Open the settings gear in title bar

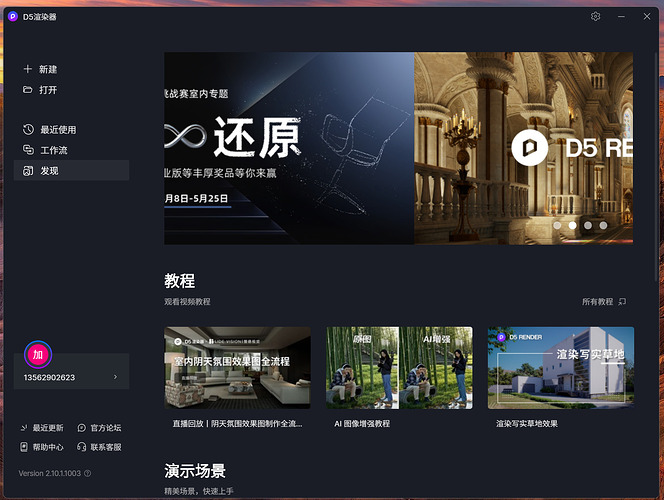[596, 16]
